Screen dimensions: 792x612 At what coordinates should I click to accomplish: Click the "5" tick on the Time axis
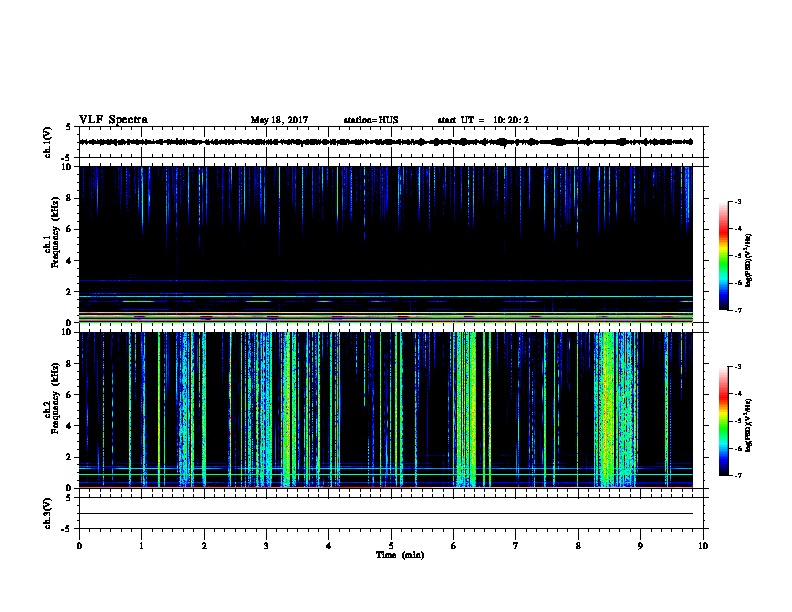click(x=391, y=546)
